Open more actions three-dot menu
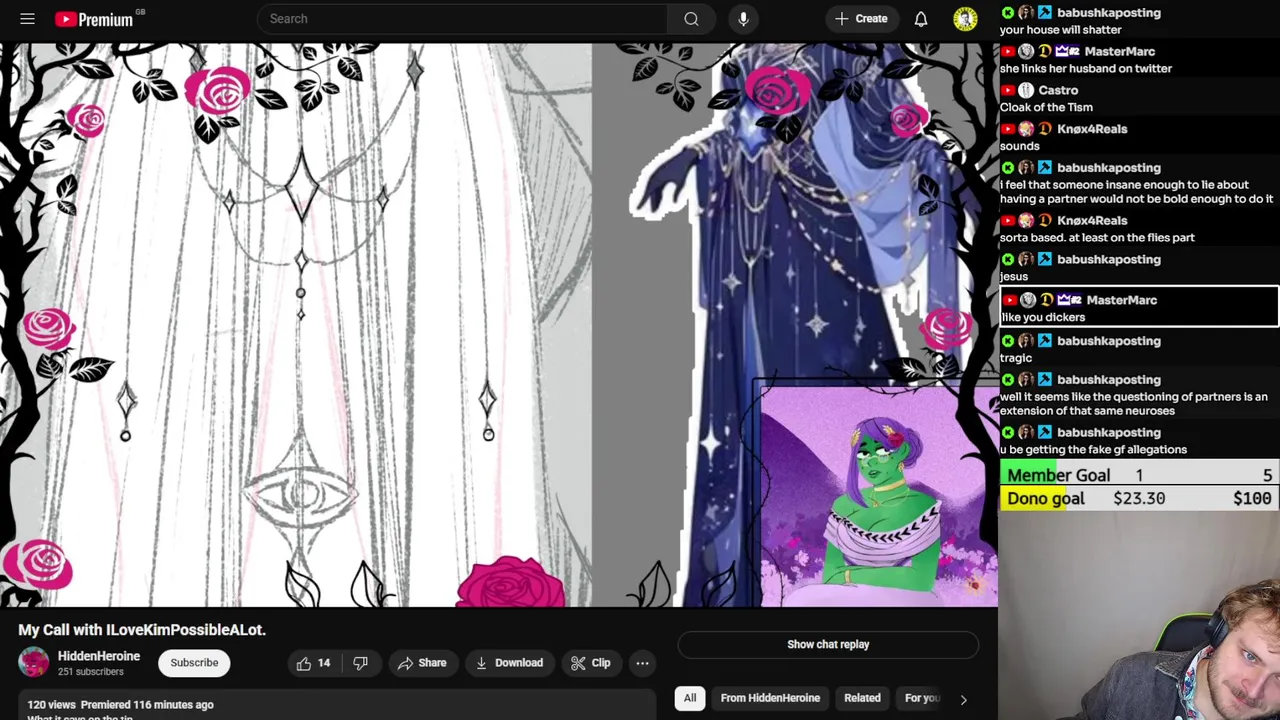Screen dimensions: 1280x720 pos(642,663)
